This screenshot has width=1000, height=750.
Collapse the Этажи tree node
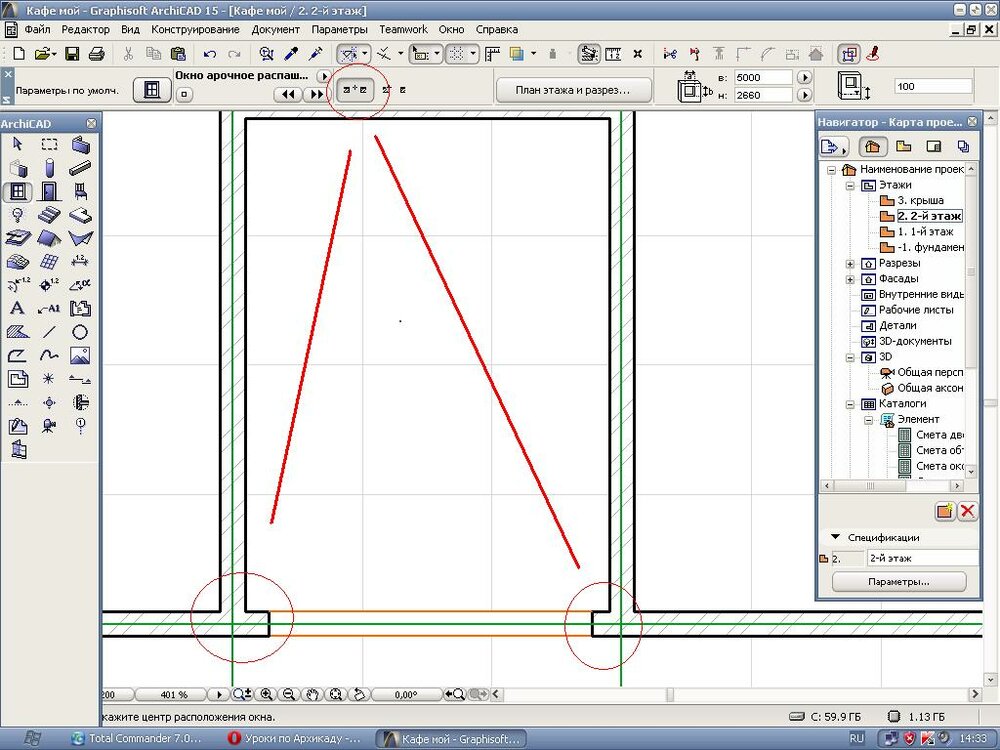coord(851,185)
